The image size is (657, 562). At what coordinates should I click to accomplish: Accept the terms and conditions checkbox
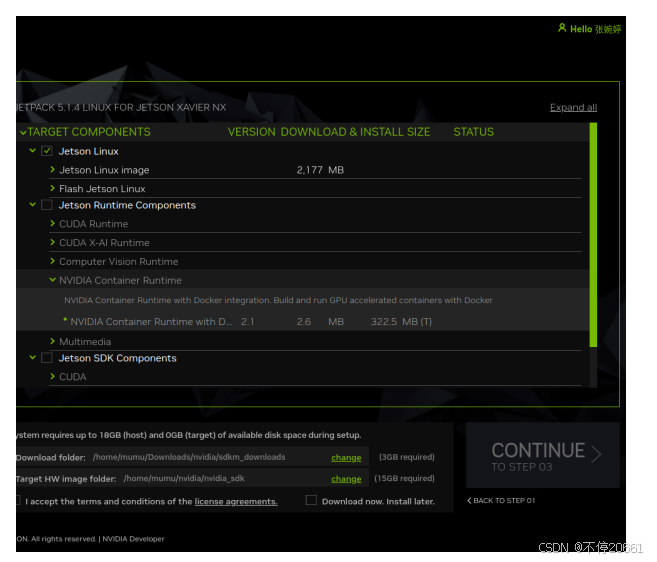point(18,500)
